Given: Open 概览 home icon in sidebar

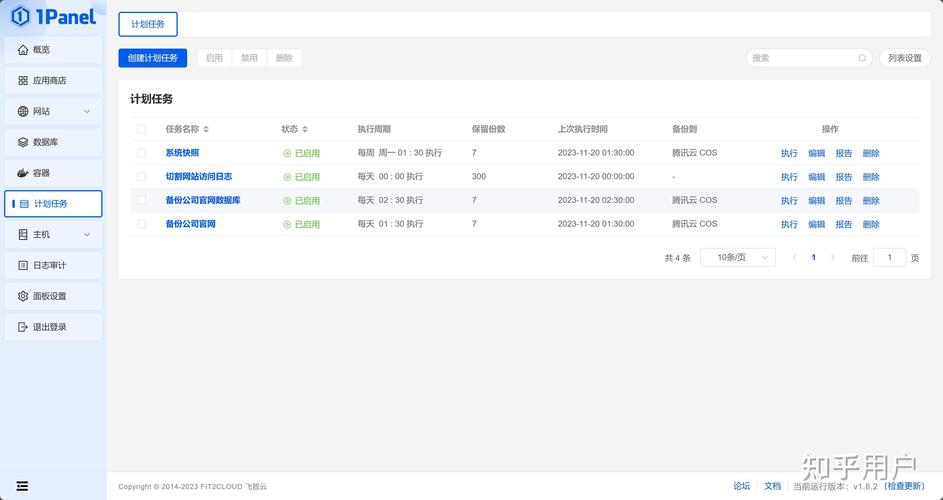Looking at the screenshot, I should [23, 50].
